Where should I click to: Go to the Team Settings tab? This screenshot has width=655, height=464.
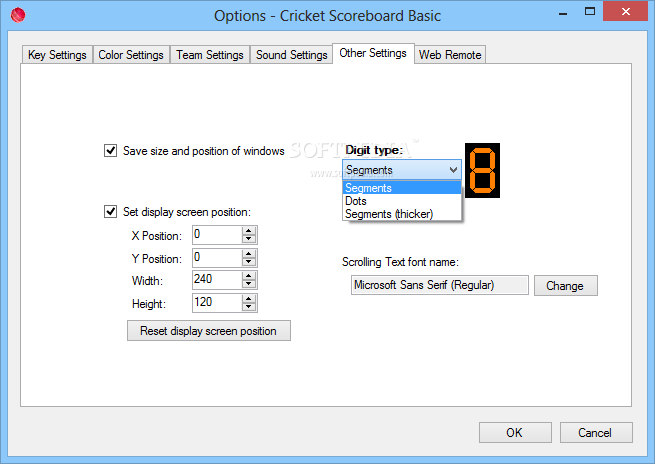point(210,55)
